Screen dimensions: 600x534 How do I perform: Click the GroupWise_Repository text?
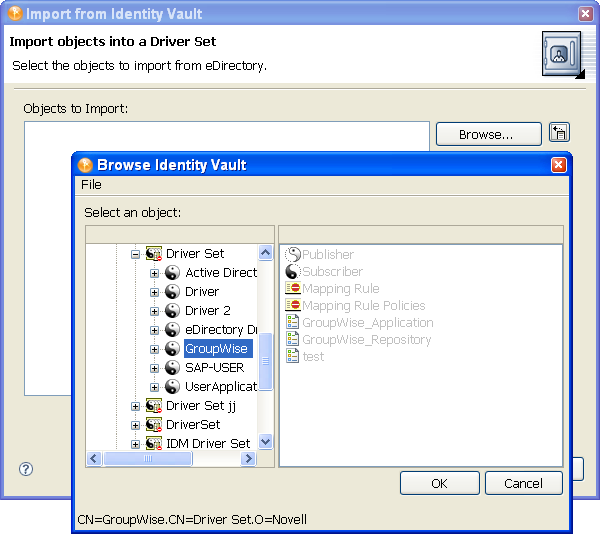[367, 340]
